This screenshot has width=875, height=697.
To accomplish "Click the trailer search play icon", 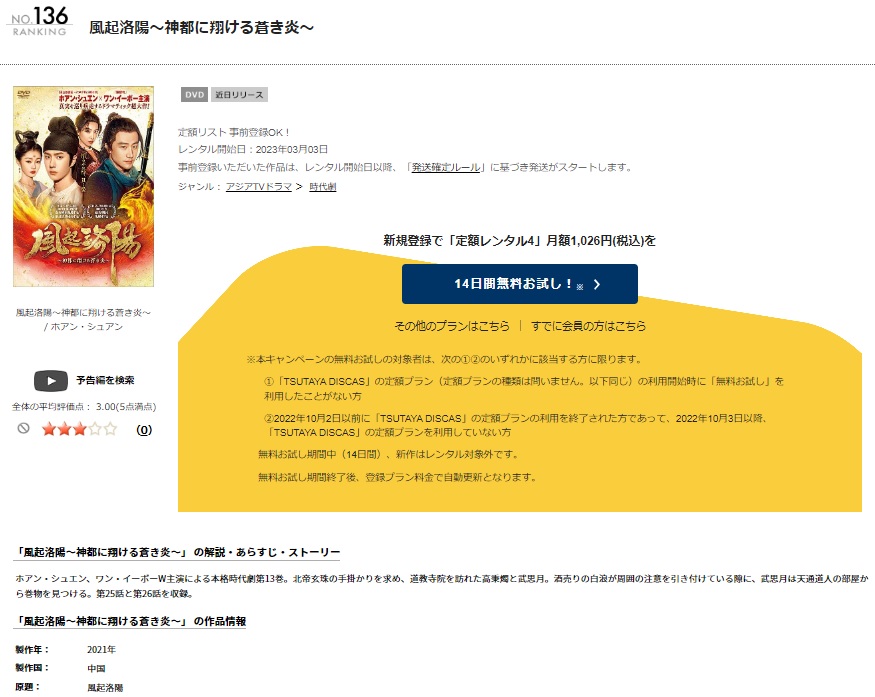I will pyautogui.click(x=51, y=381).
